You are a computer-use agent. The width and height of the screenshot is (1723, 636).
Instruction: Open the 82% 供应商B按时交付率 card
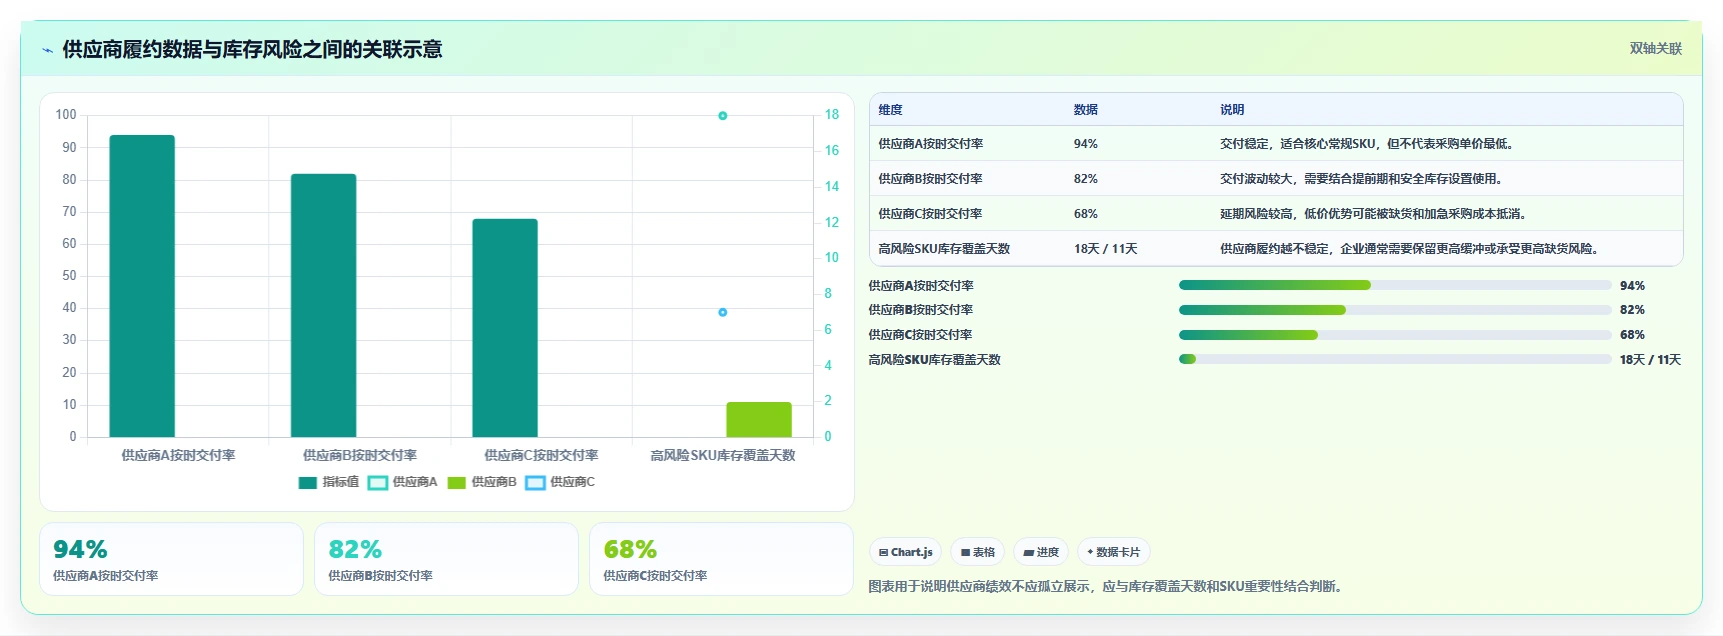pyautogui.click(x=446, y=559)
